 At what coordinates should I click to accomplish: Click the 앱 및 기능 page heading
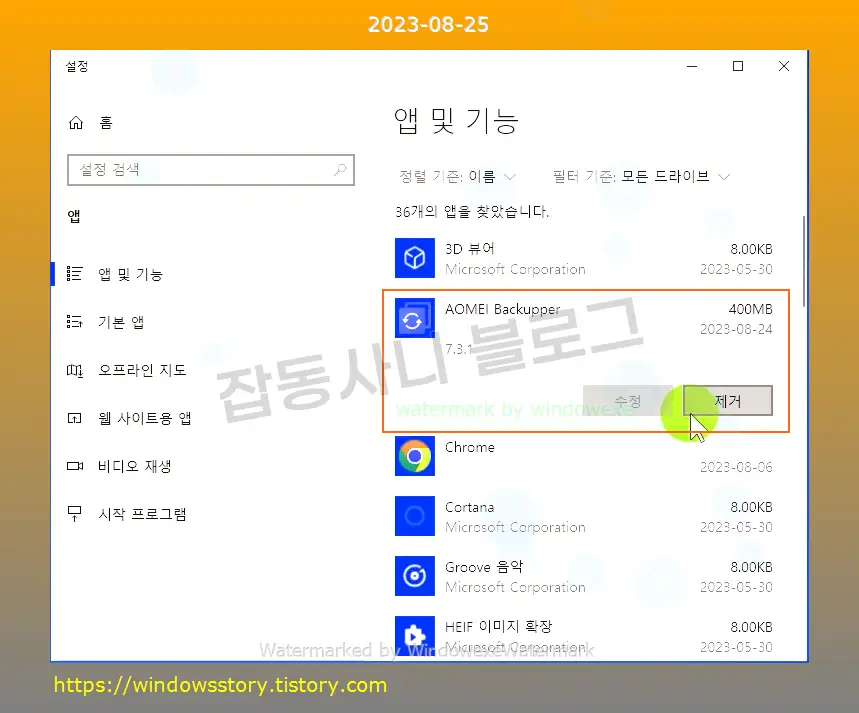click(x=456, y=121)
